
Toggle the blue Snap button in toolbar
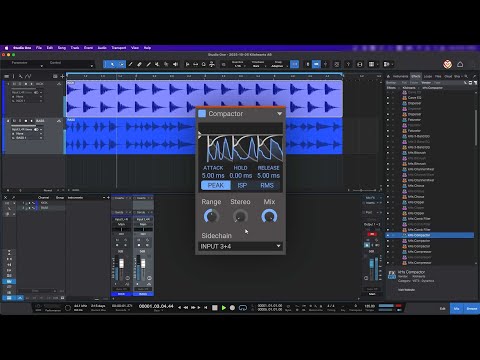coord(295,64)
